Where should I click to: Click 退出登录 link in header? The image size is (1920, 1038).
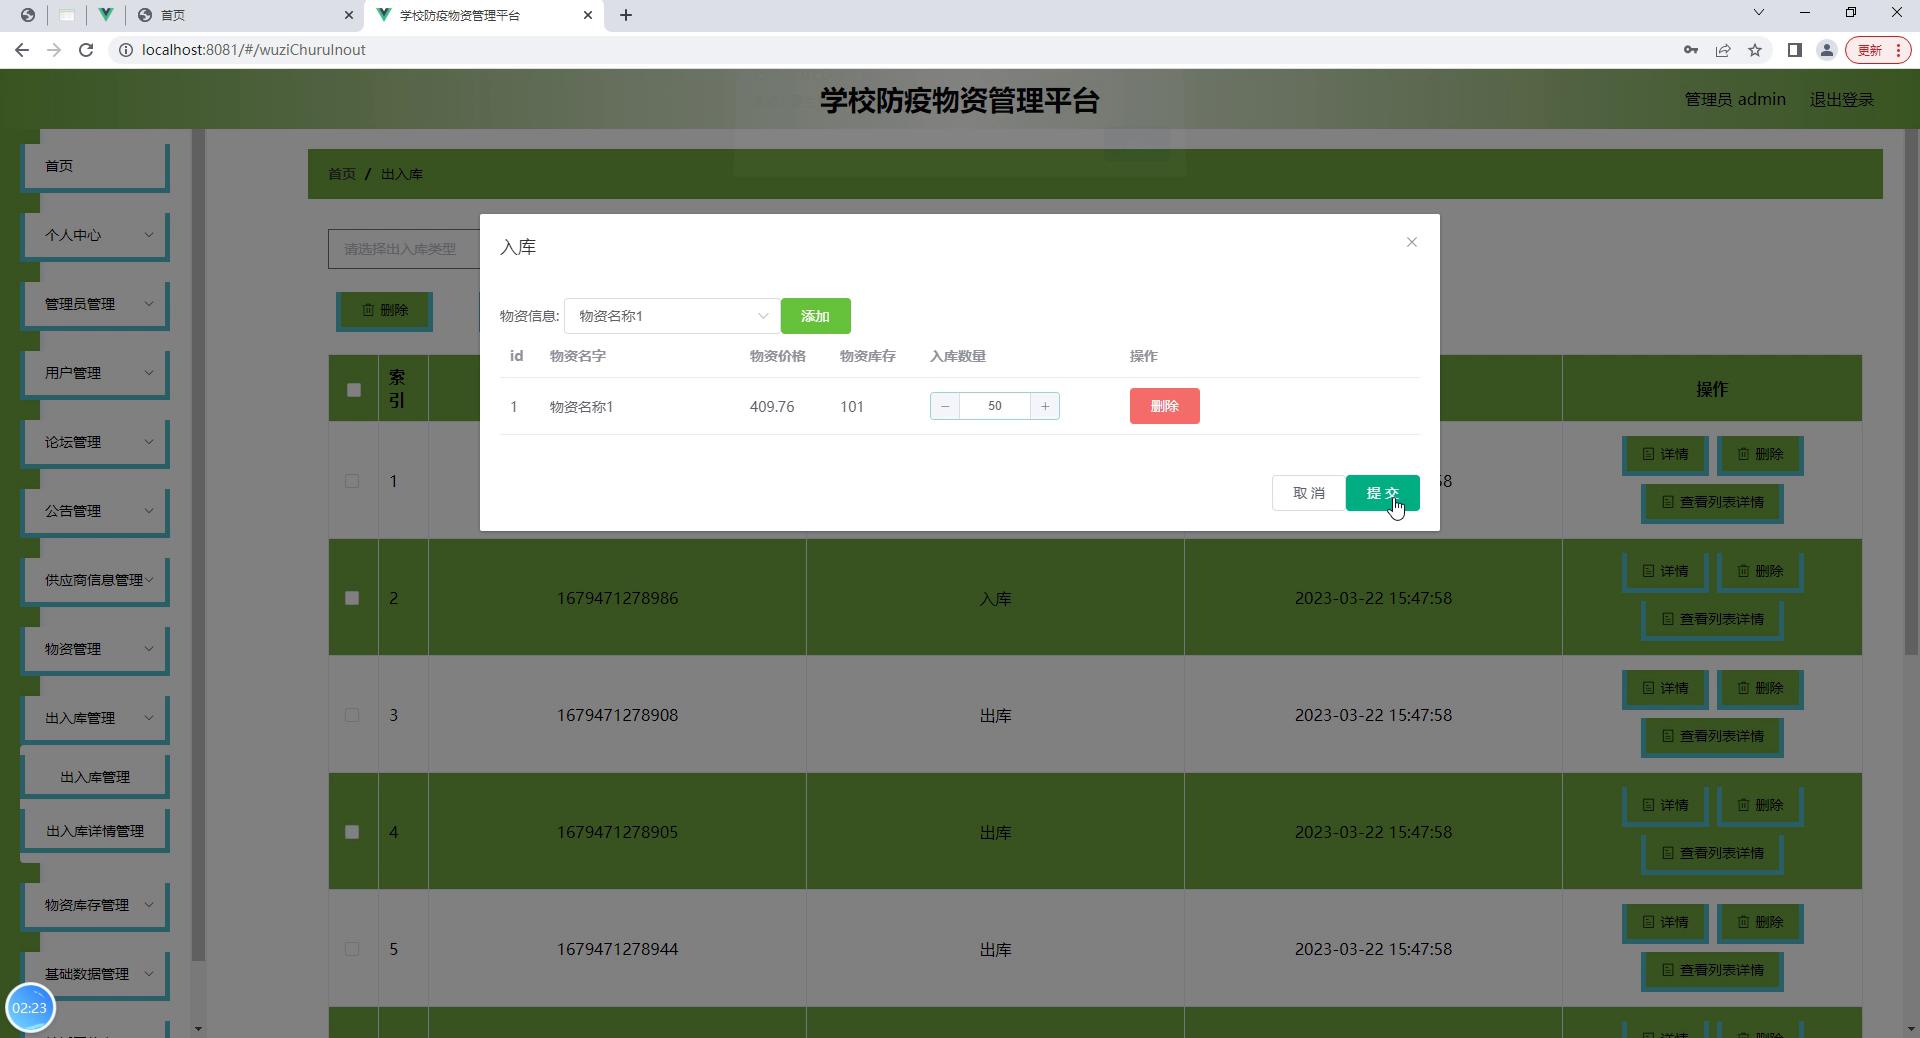(1841, 99)
